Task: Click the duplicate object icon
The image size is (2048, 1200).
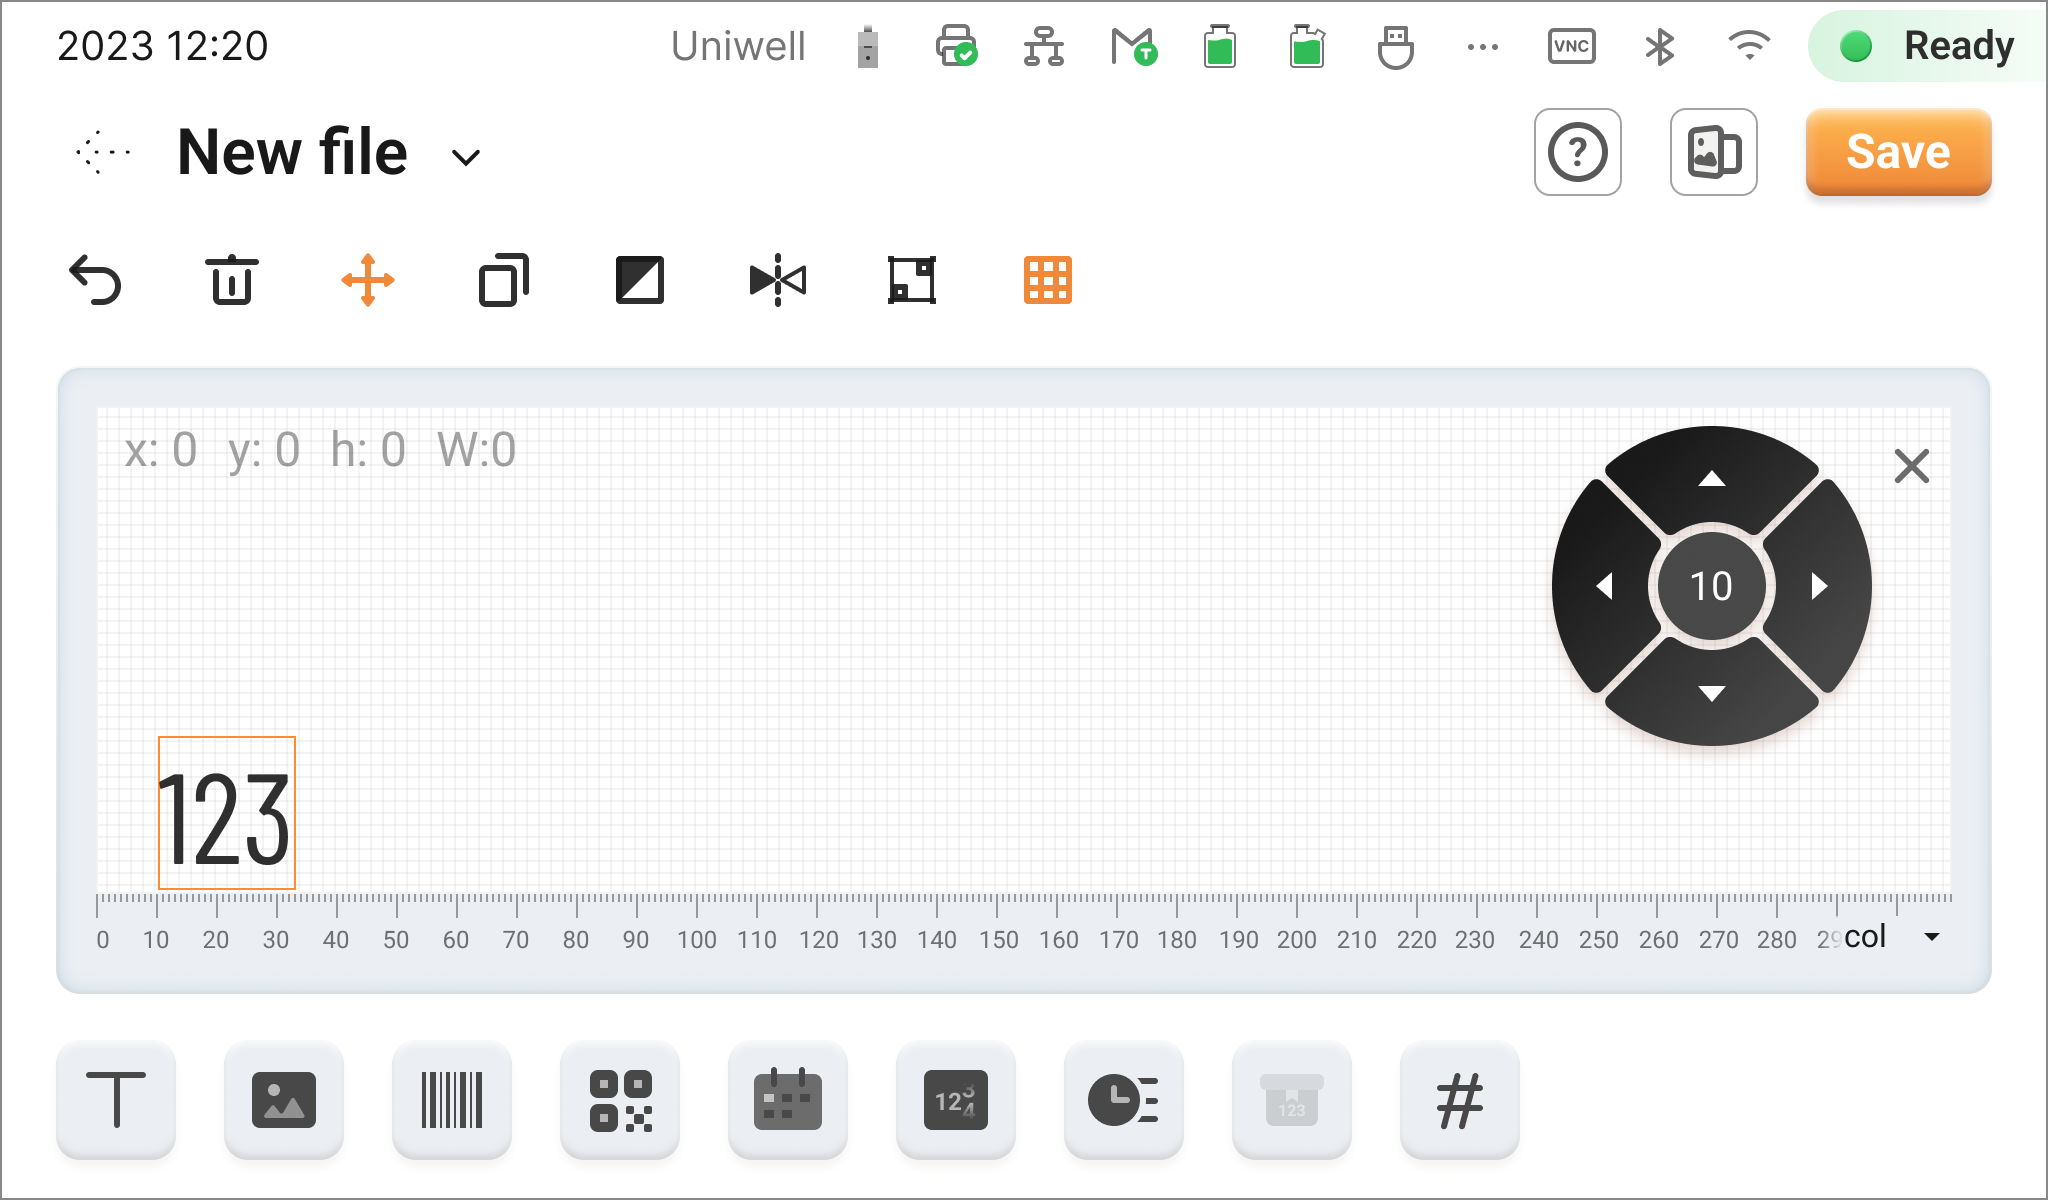Action: (x=504, y=280)
